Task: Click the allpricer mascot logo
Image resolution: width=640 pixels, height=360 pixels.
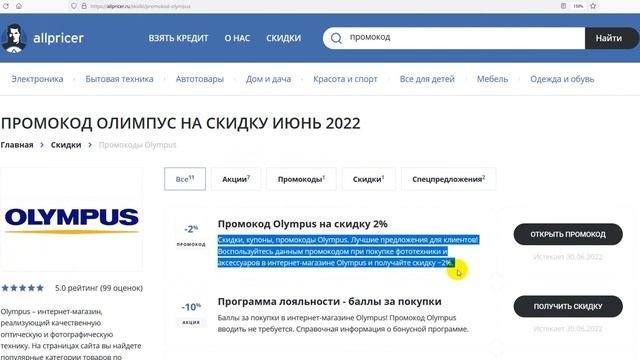Action: click(14, 38)
